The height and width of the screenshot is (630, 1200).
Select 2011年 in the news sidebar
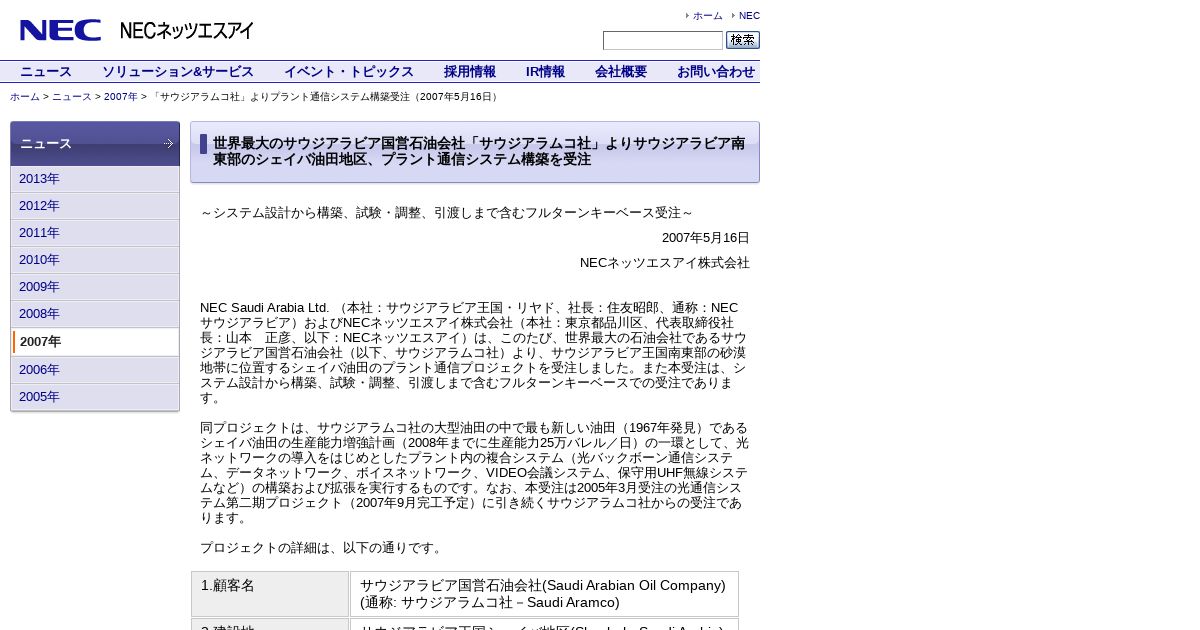95,233
